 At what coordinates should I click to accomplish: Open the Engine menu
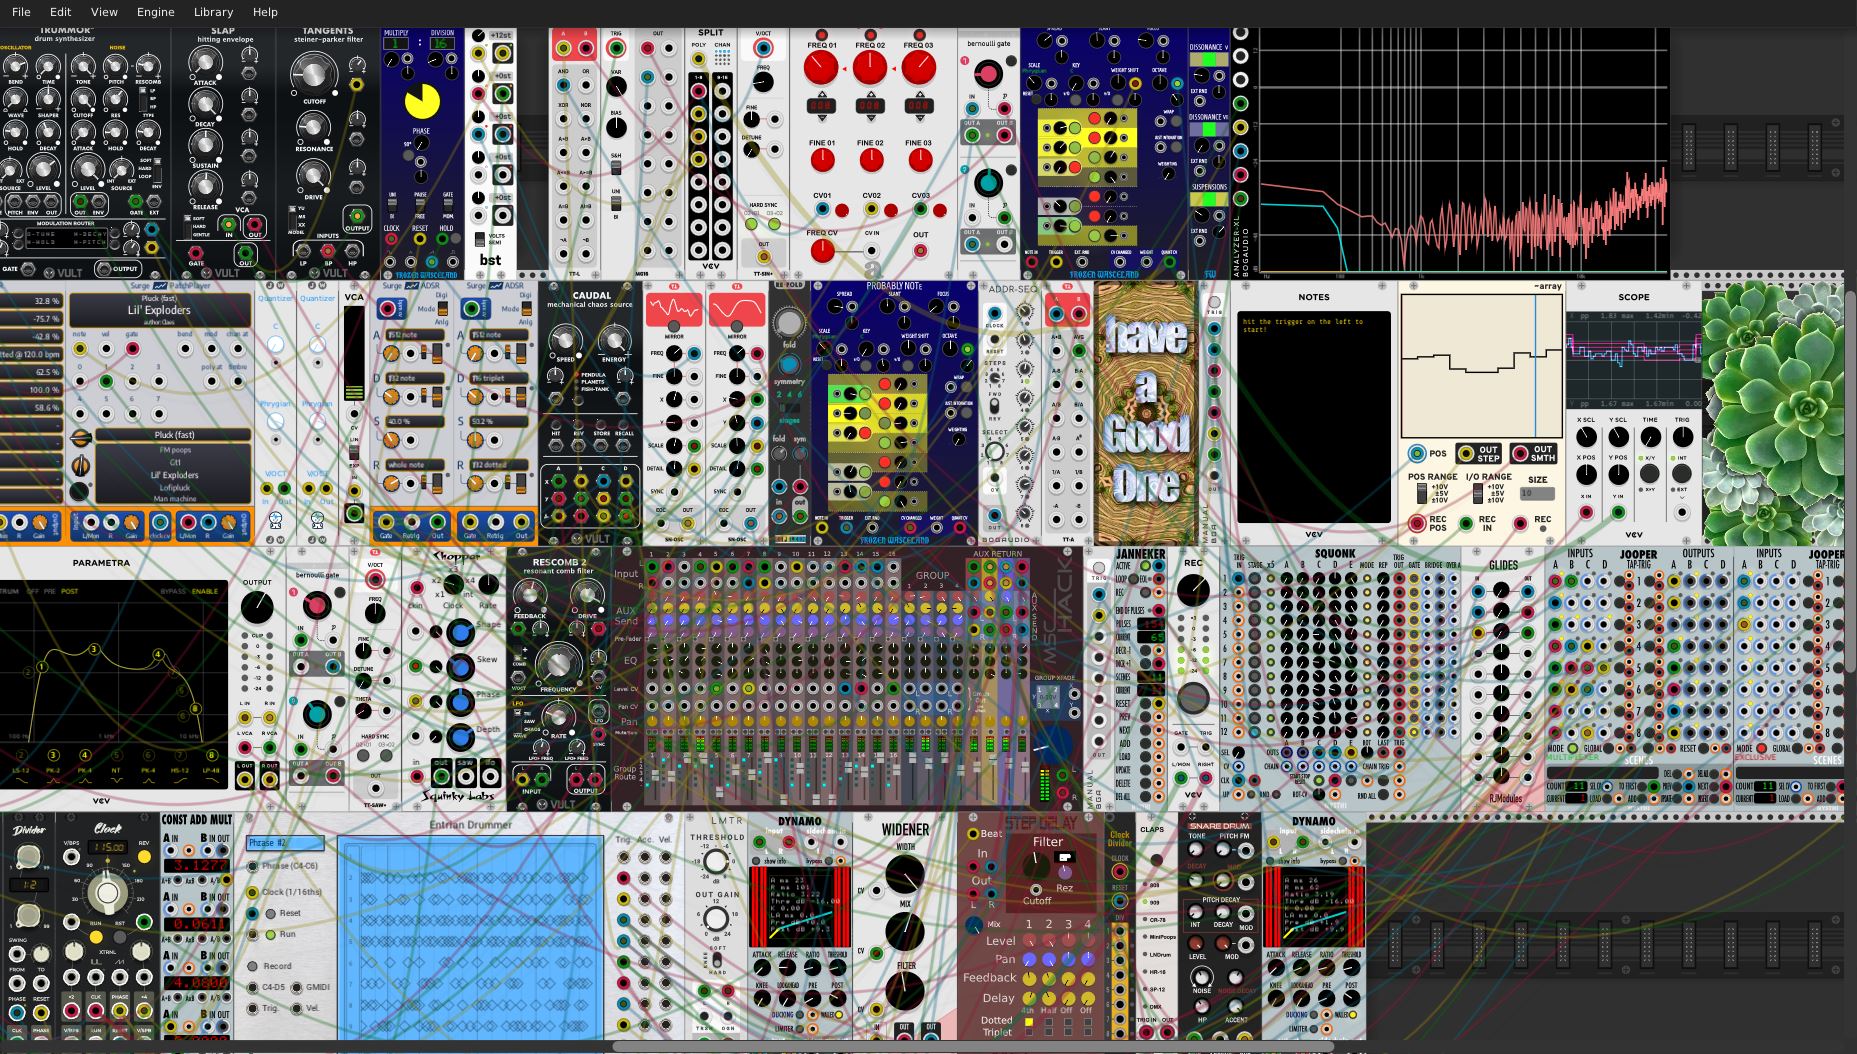pyautogui.click(x=155, y=12)
